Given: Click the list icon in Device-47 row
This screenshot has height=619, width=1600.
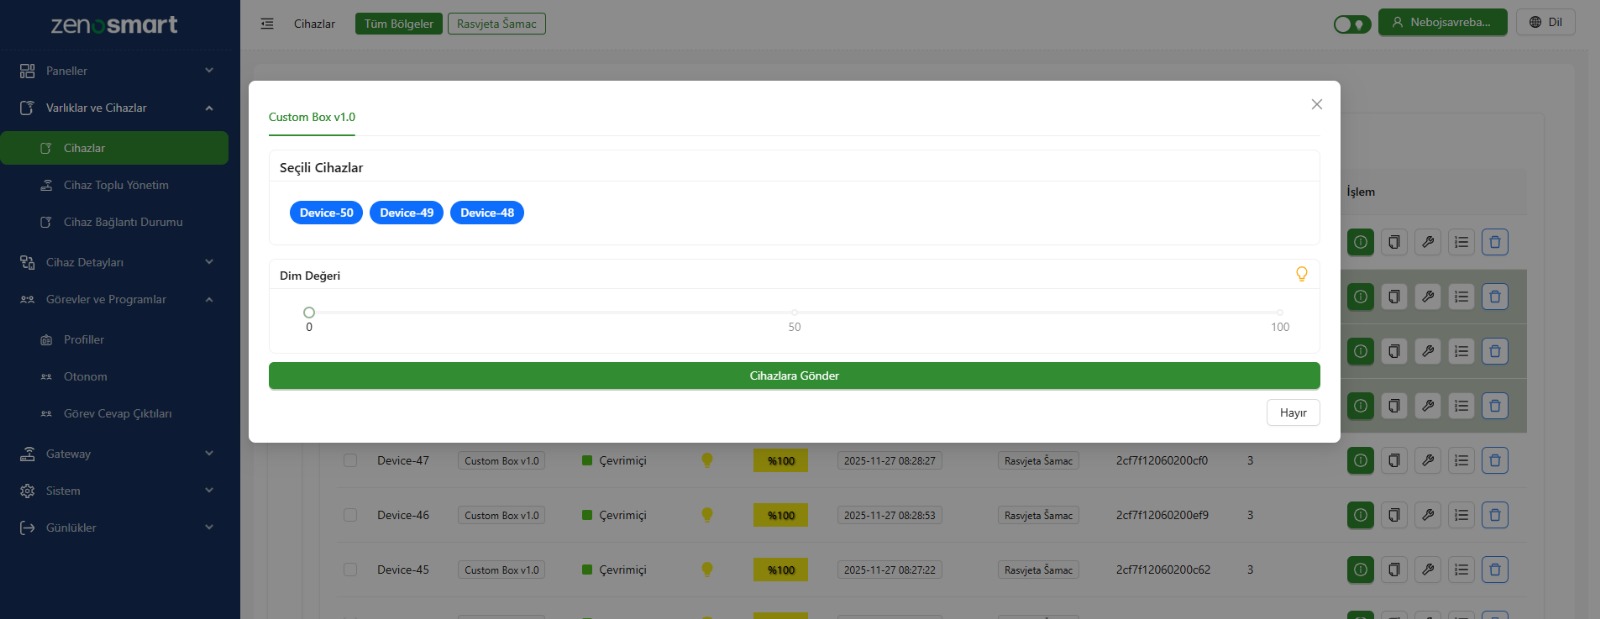Looking at the screenshot, I should (1461, 461).
